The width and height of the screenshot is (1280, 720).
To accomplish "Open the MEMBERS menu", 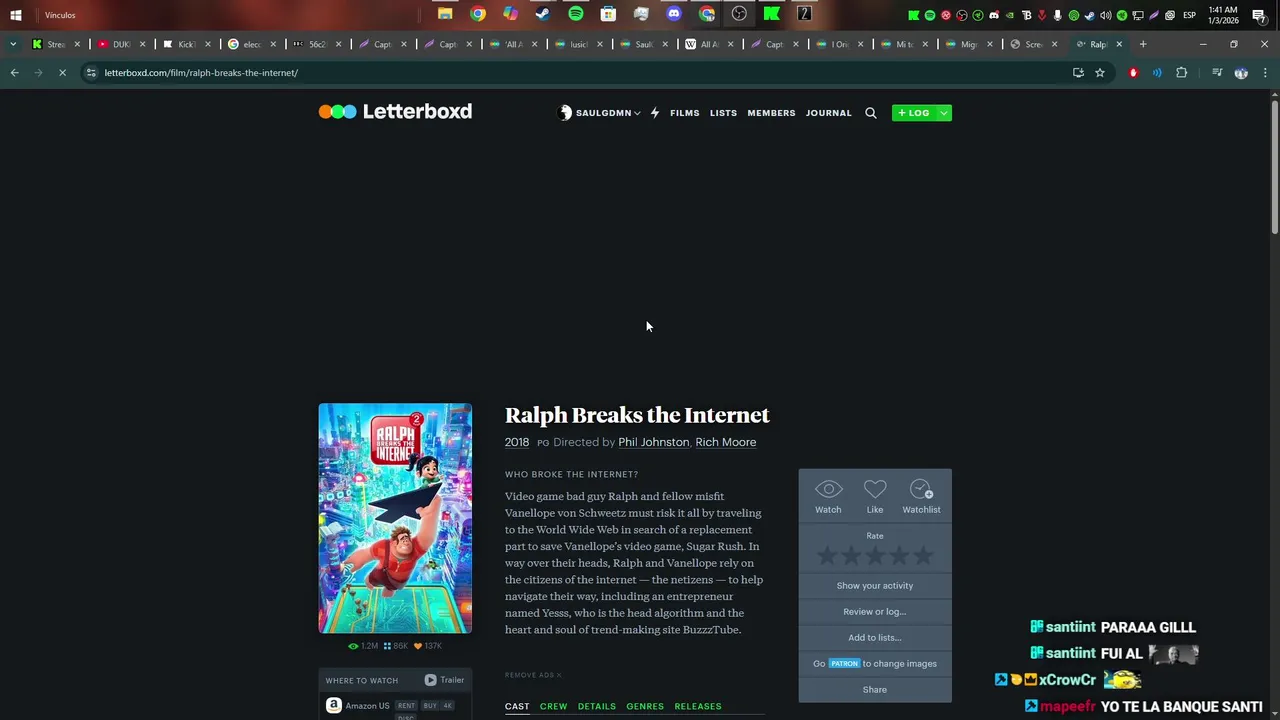I will tap(771, 113).
